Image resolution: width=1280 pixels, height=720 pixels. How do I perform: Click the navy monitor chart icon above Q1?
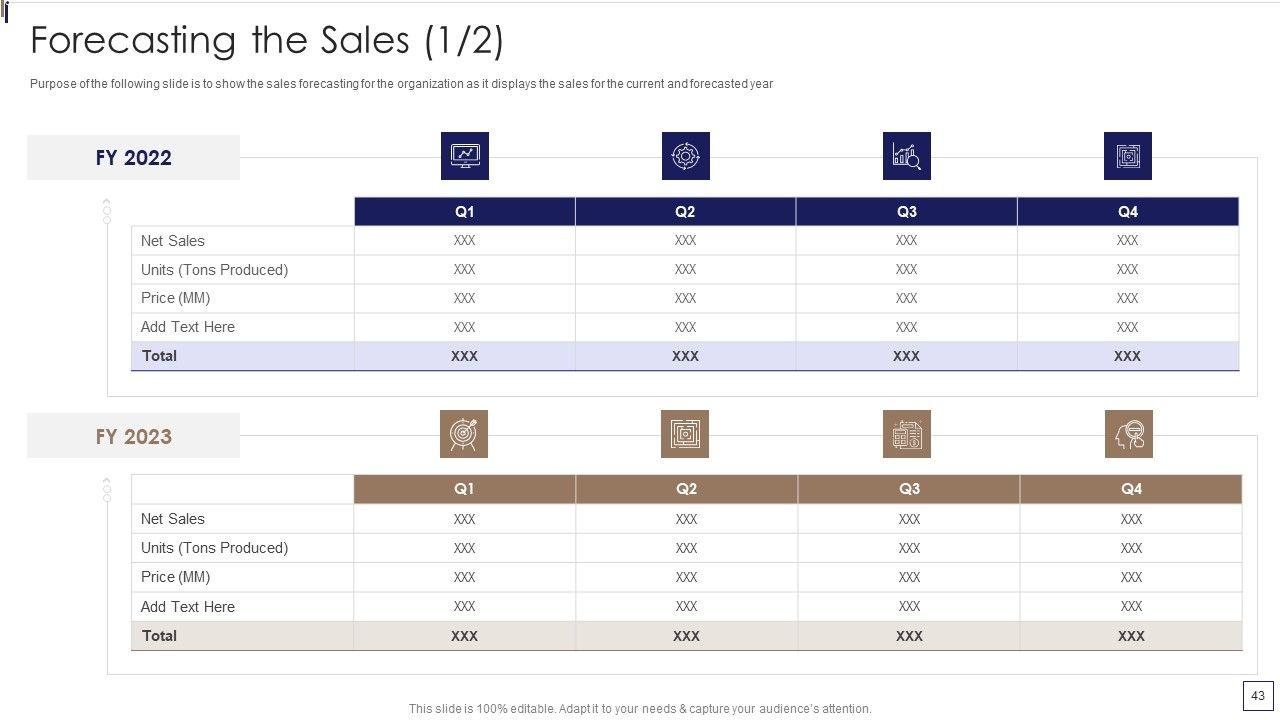[465, 156]
